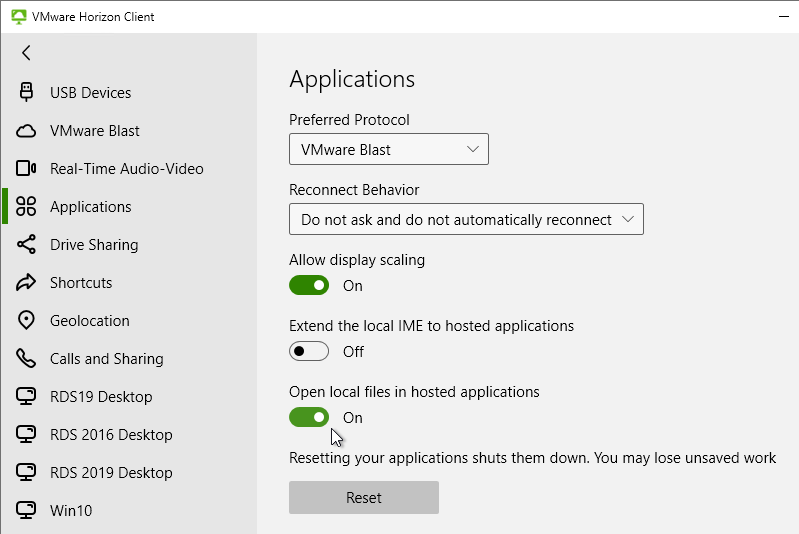
Task: Open the Reconnect Behavior dropdown
Action: click(466, 219)
